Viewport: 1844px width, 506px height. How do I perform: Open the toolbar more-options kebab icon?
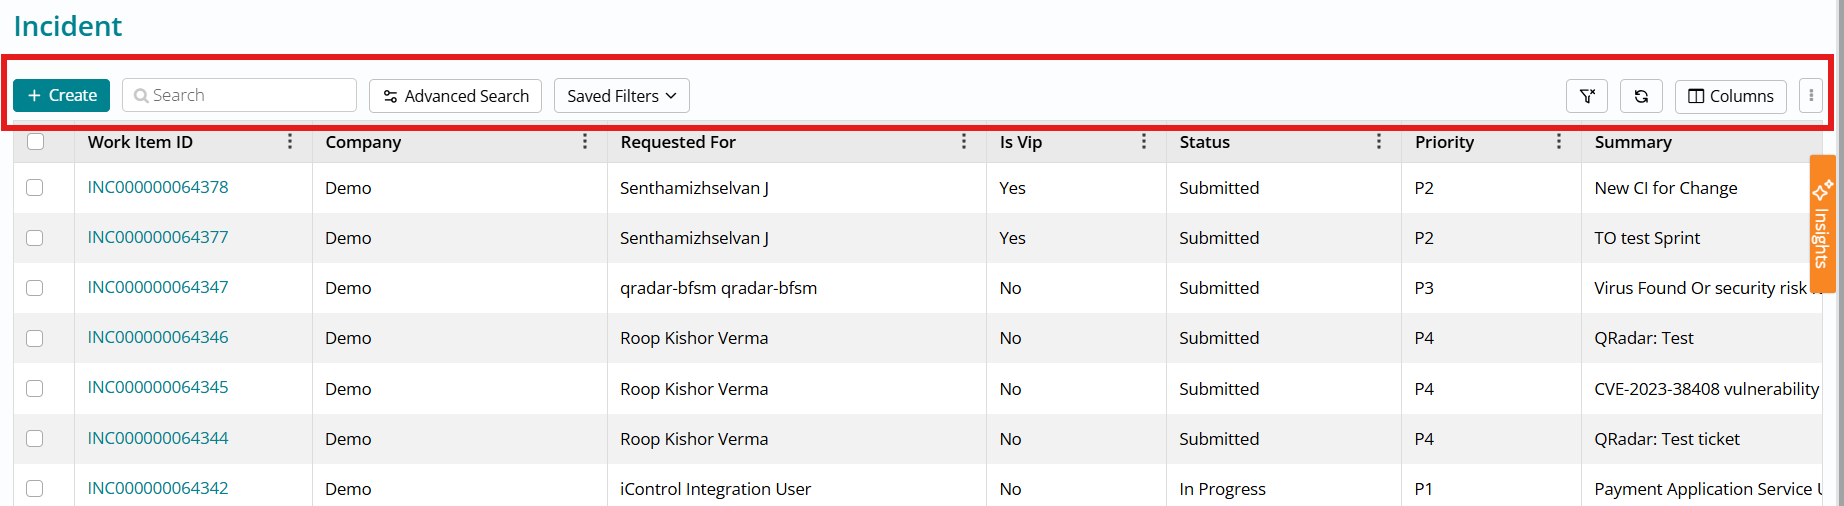(1811, 96)
